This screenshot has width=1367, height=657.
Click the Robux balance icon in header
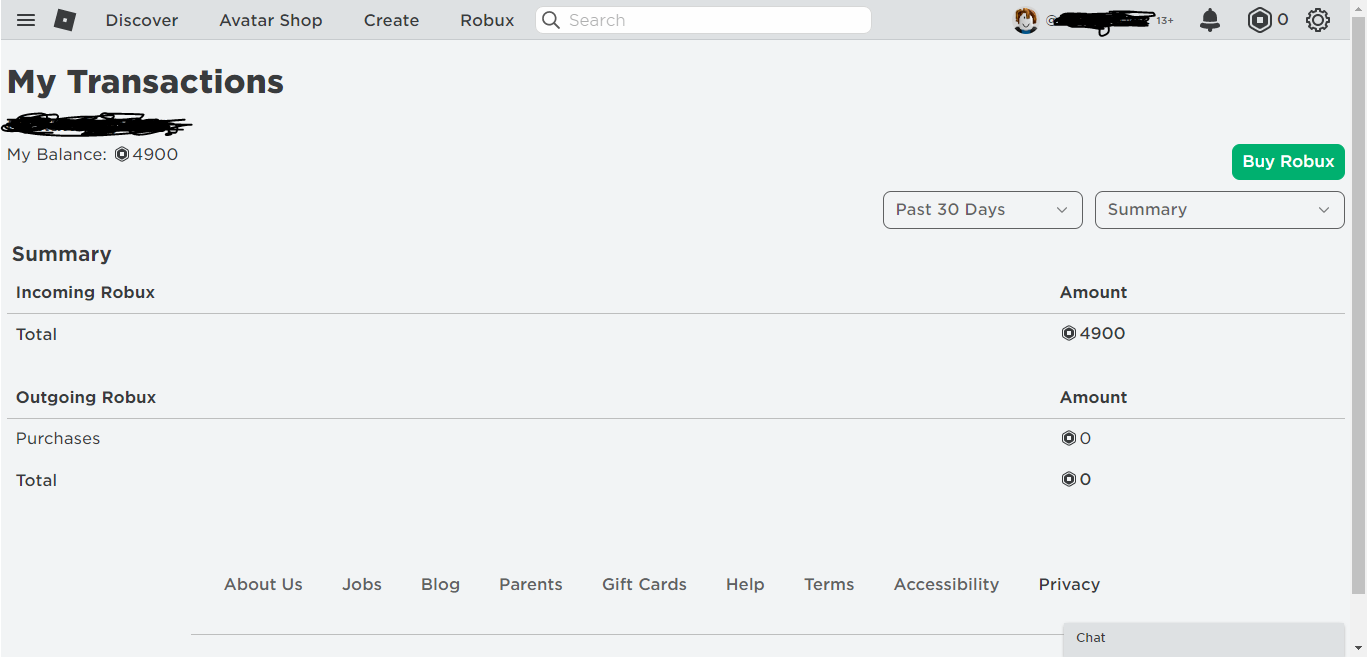point(1259,20)
